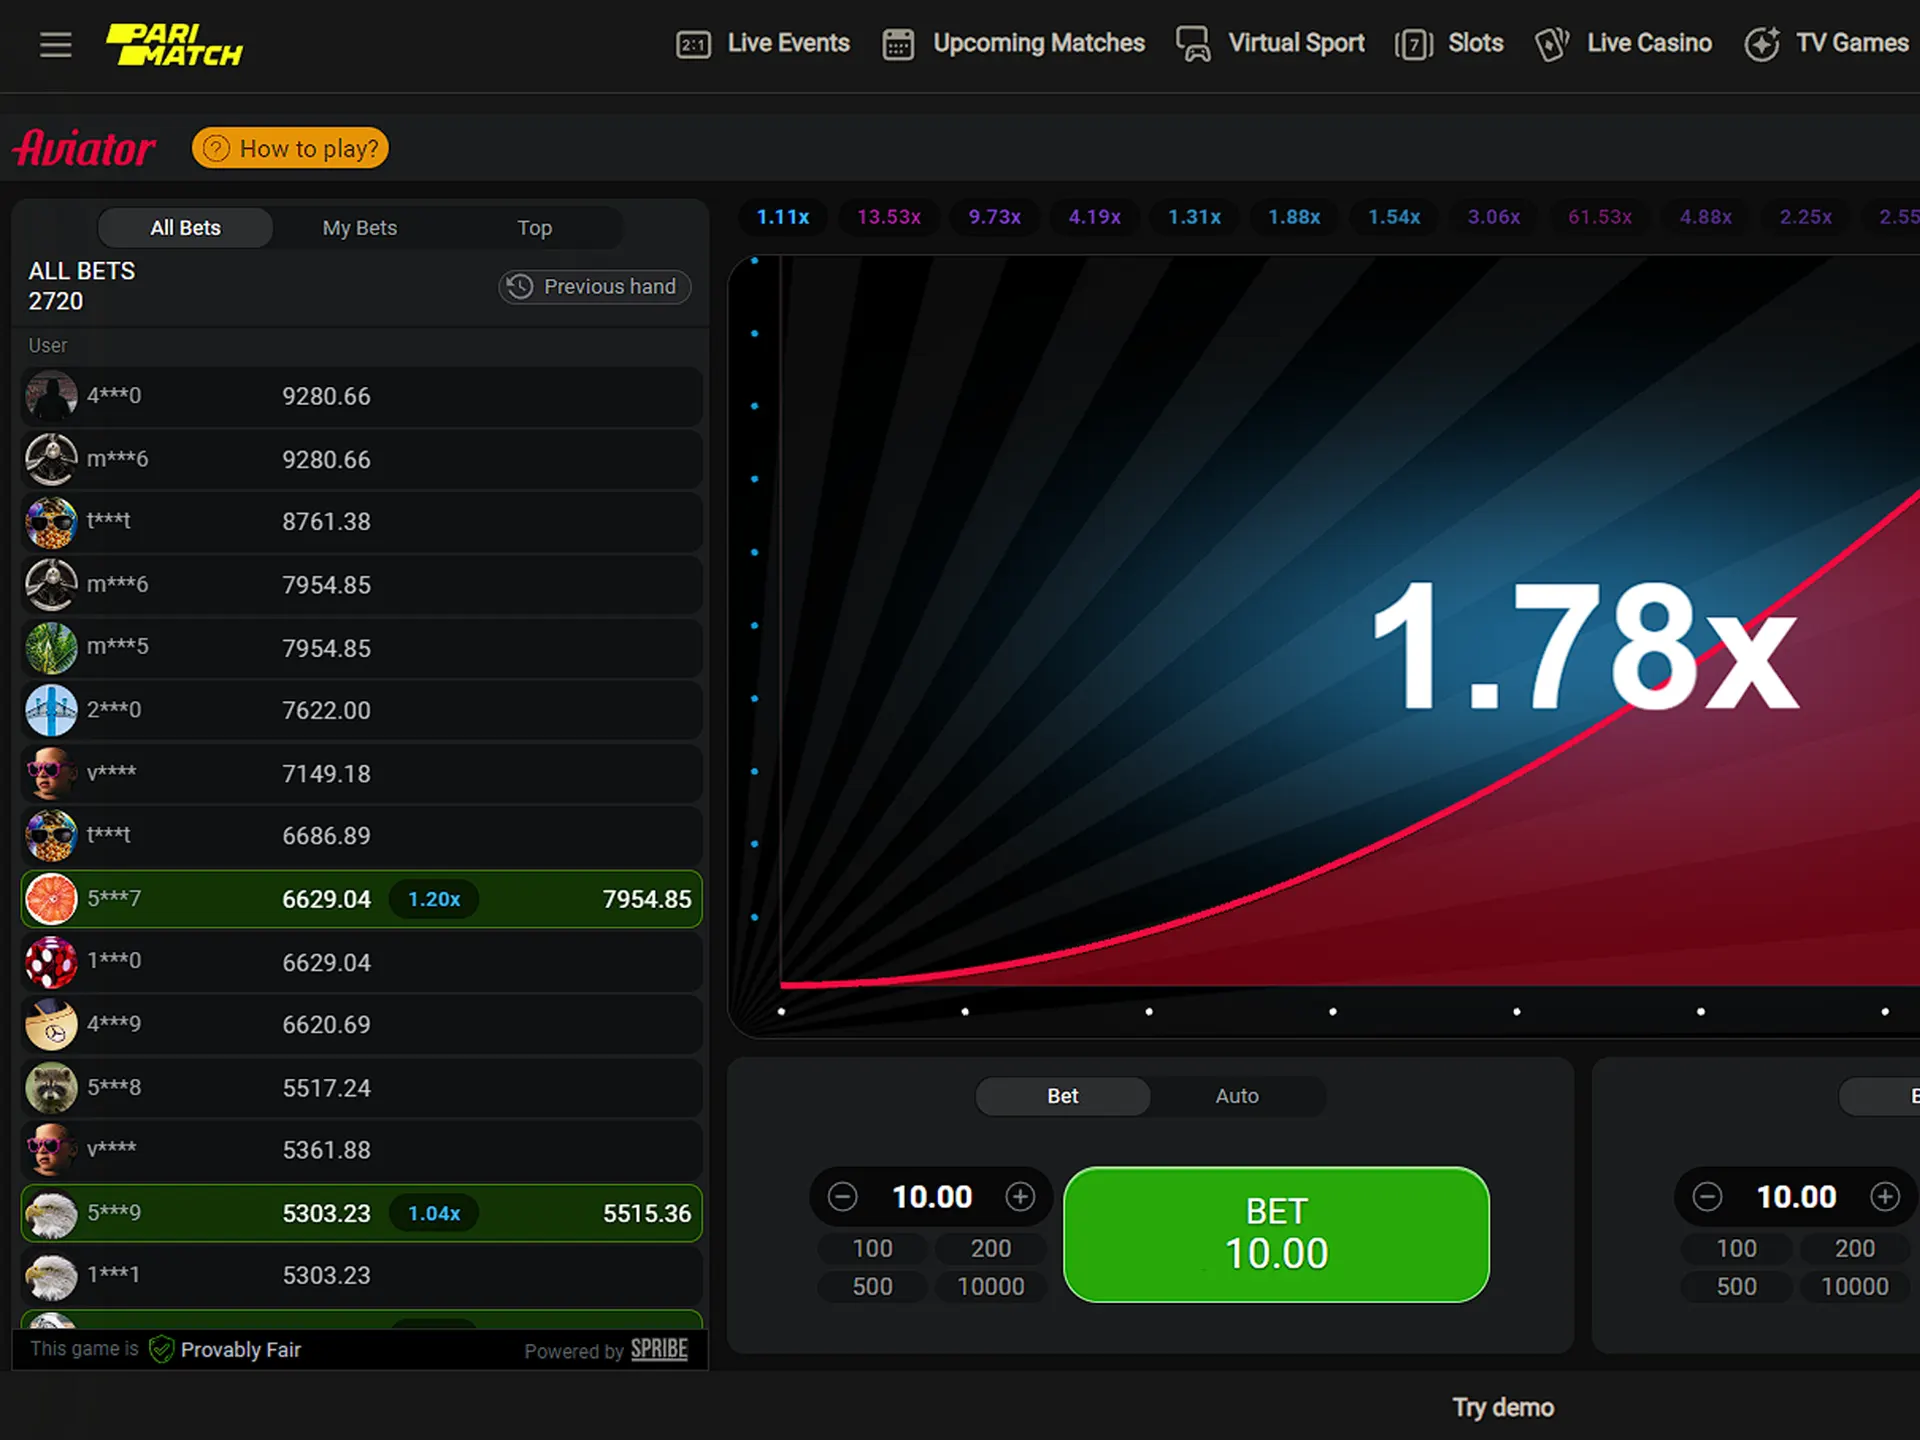Click the Slots icon
Image resolution: width=1920 pixels, height=1440 pixels.
(x=1413, y=44)
